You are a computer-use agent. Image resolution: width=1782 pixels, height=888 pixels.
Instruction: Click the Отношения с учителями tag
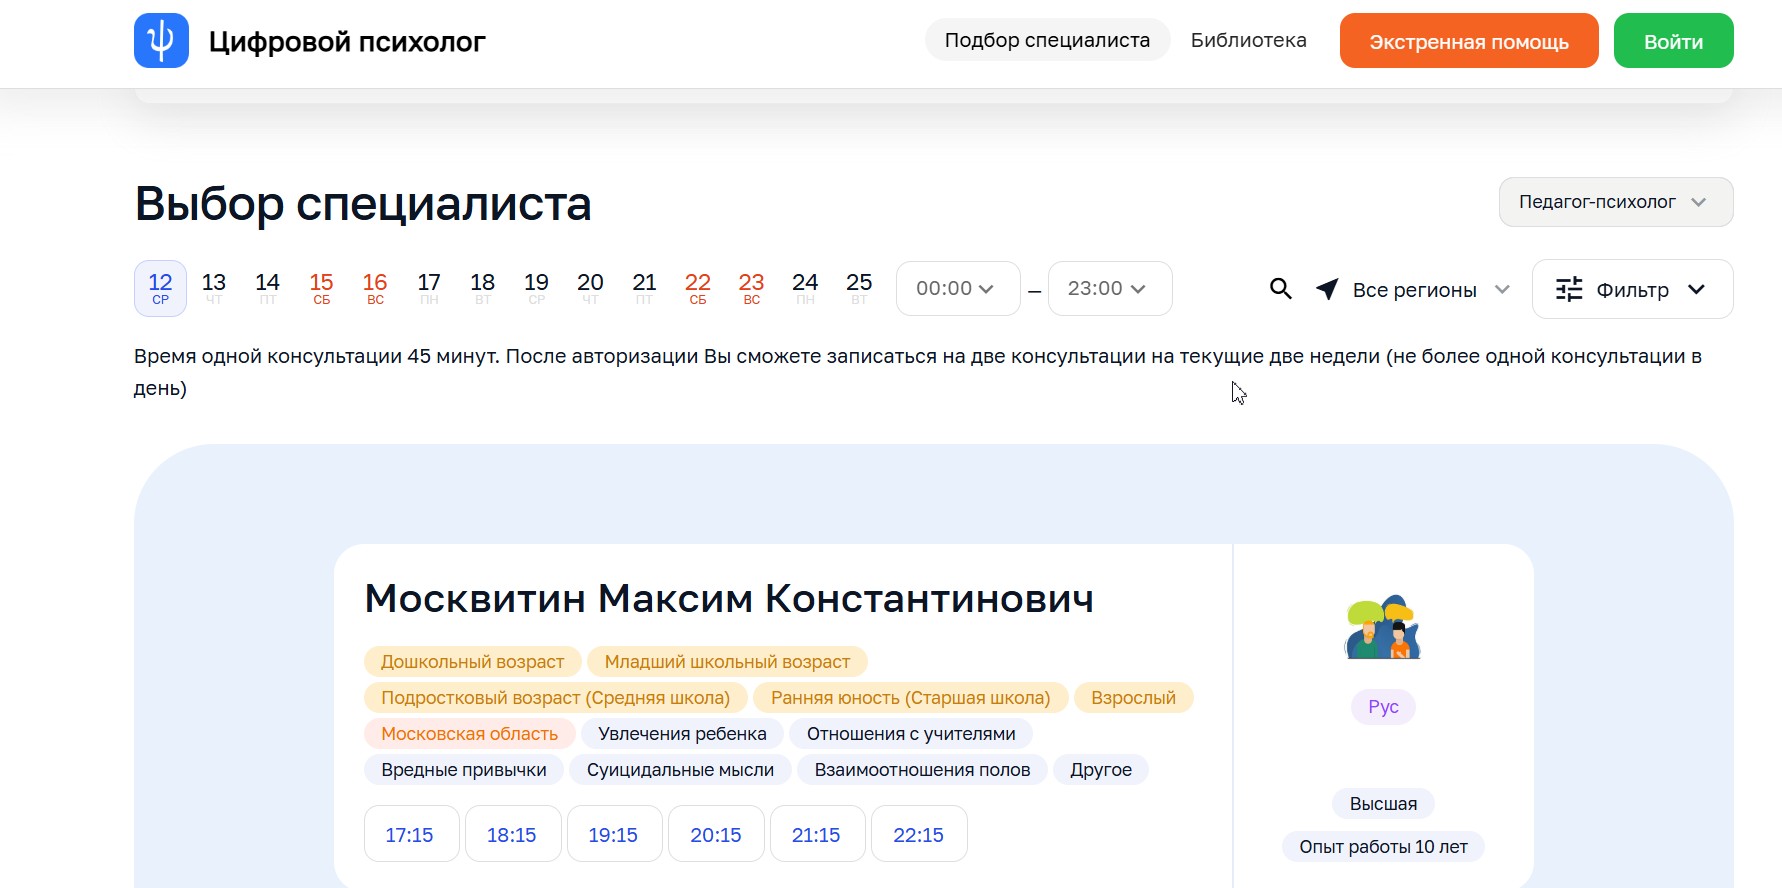click(x=911, y=734)
